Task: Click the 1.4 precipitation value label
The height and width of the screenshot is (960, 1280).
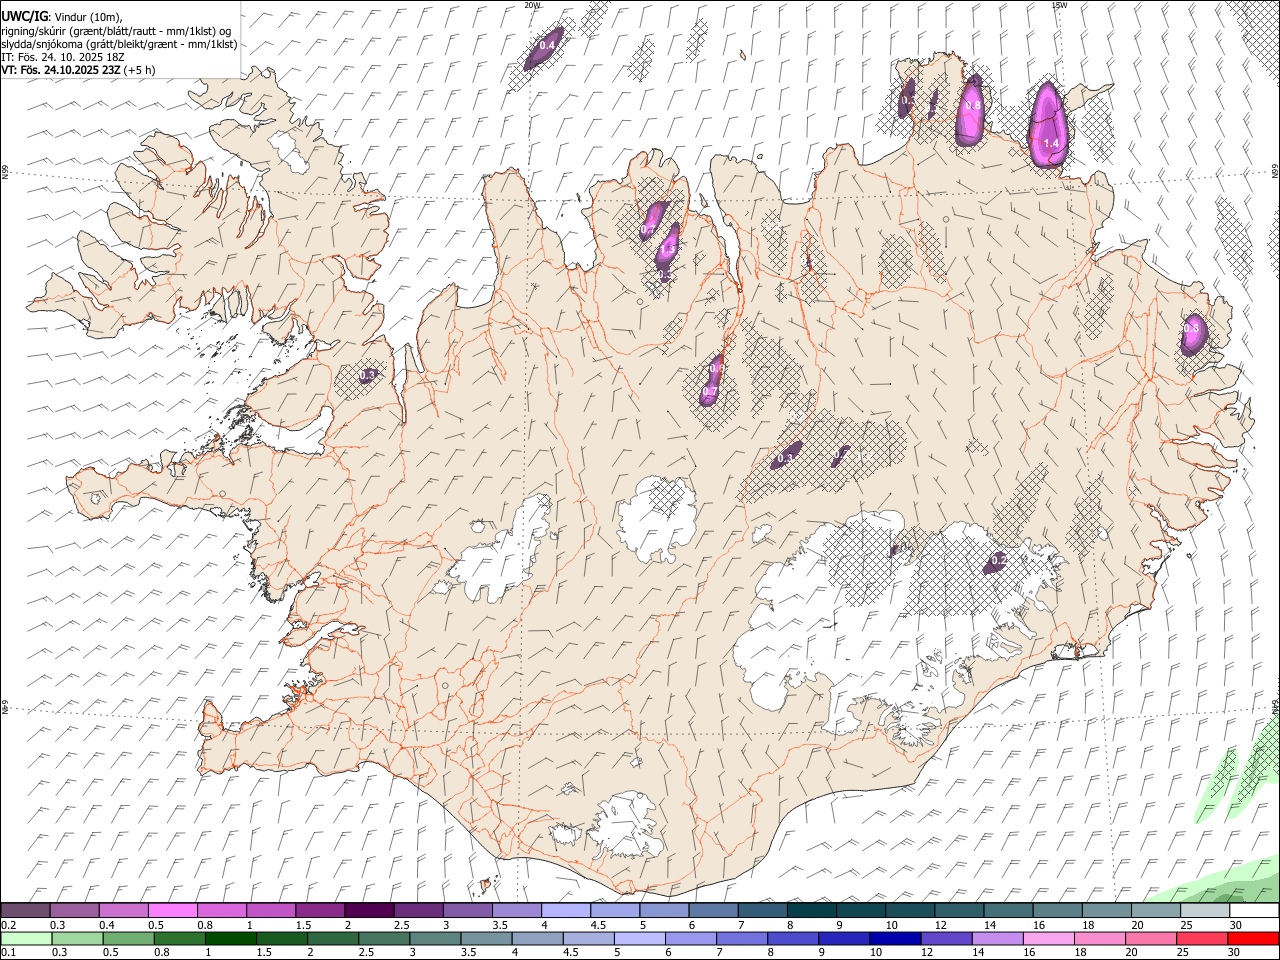Action: (1050, 144)
